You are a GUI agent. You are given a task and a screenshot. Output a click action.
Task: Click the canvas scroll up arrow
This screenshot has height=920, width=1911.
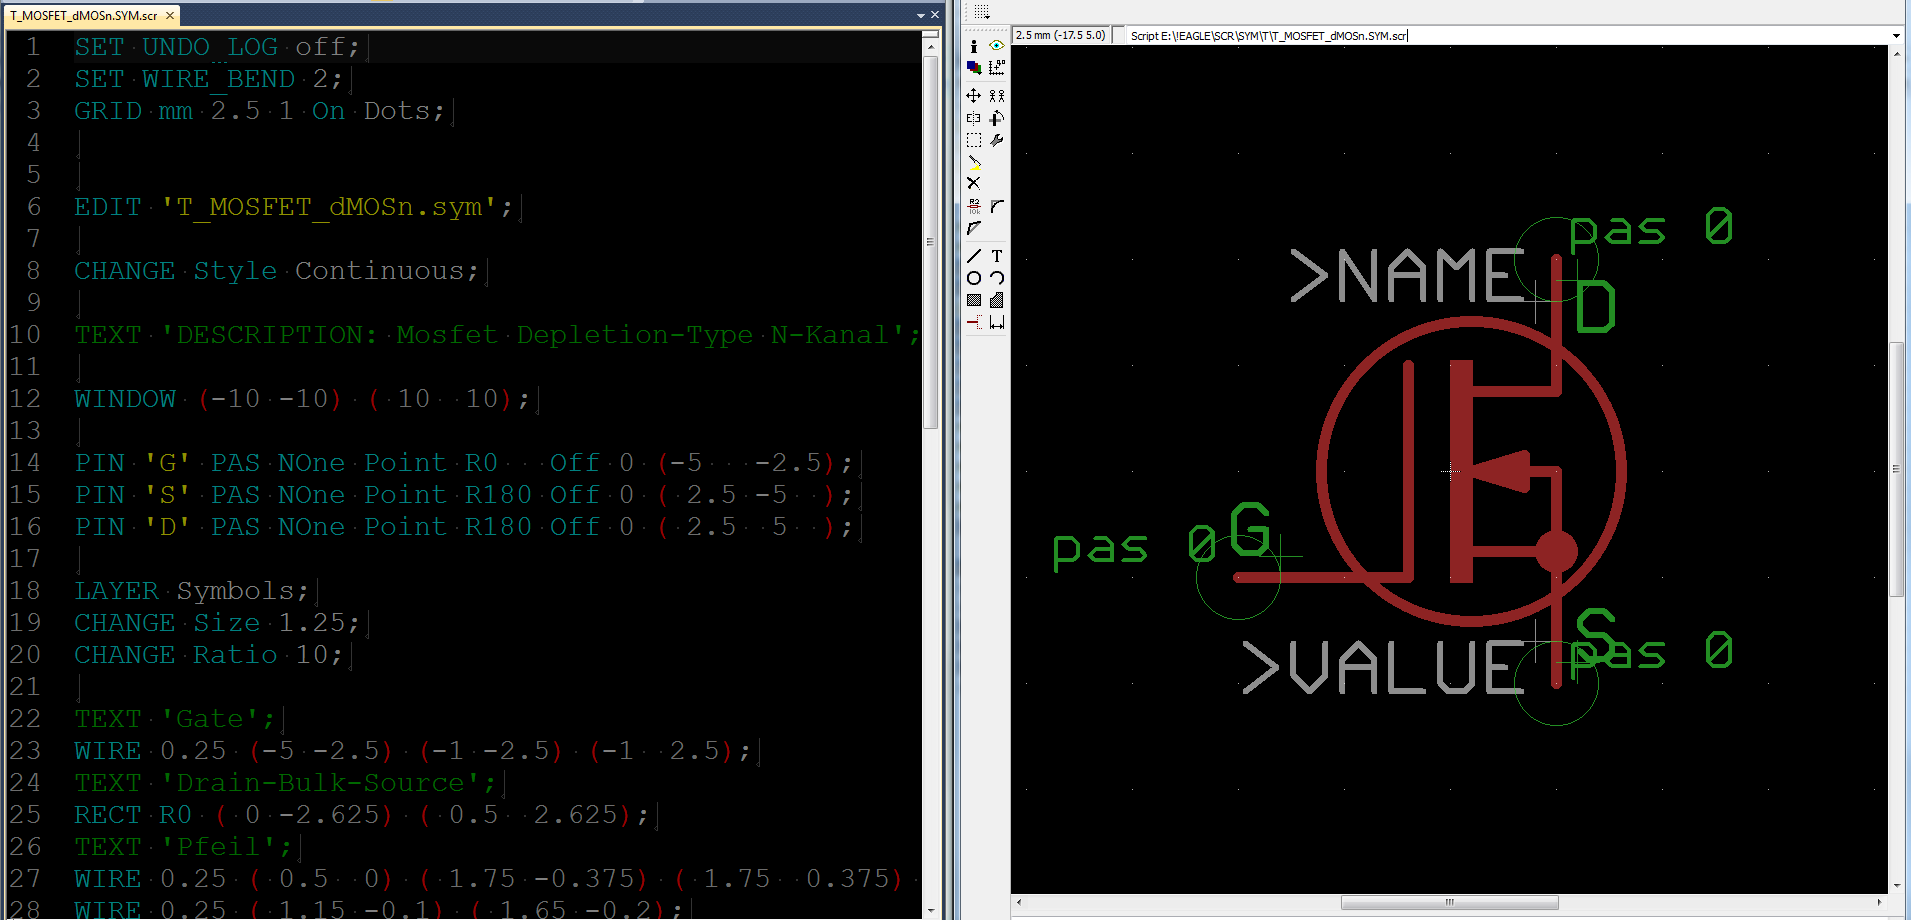[1896, 53]
